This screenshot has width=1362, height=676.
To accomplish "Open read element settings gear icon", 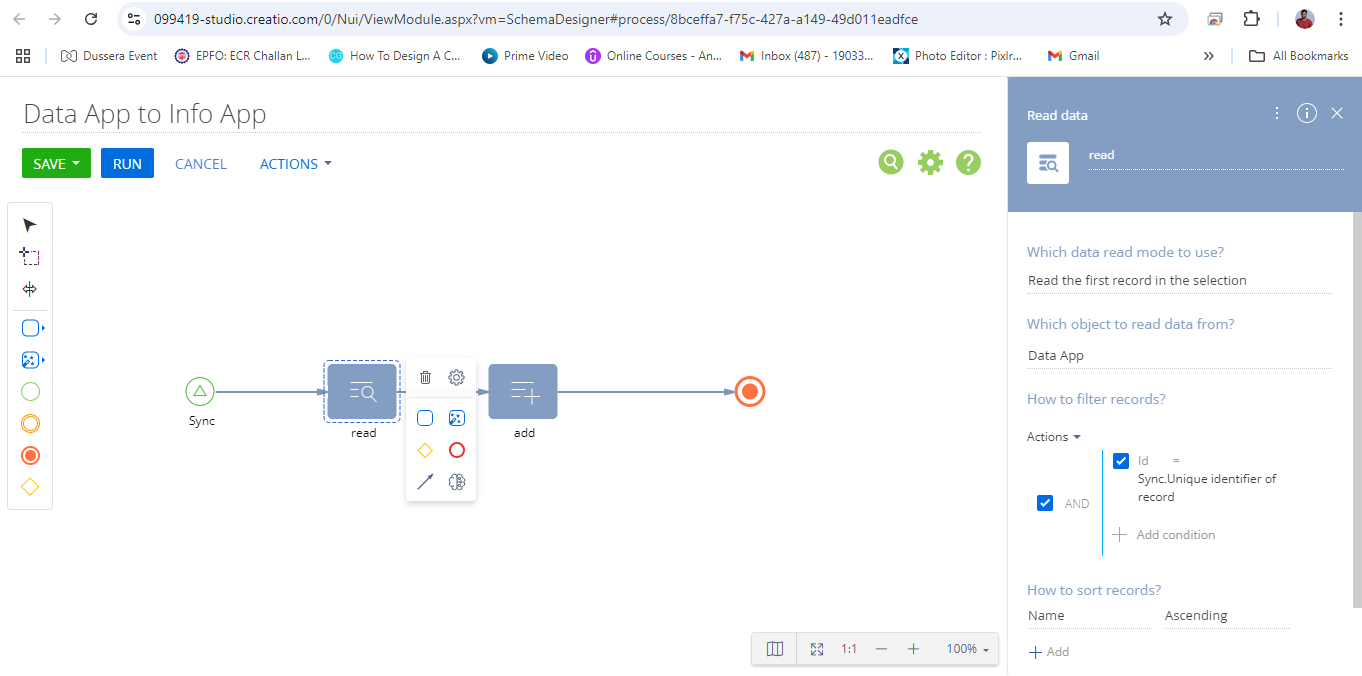I will [x=457, y=377].
